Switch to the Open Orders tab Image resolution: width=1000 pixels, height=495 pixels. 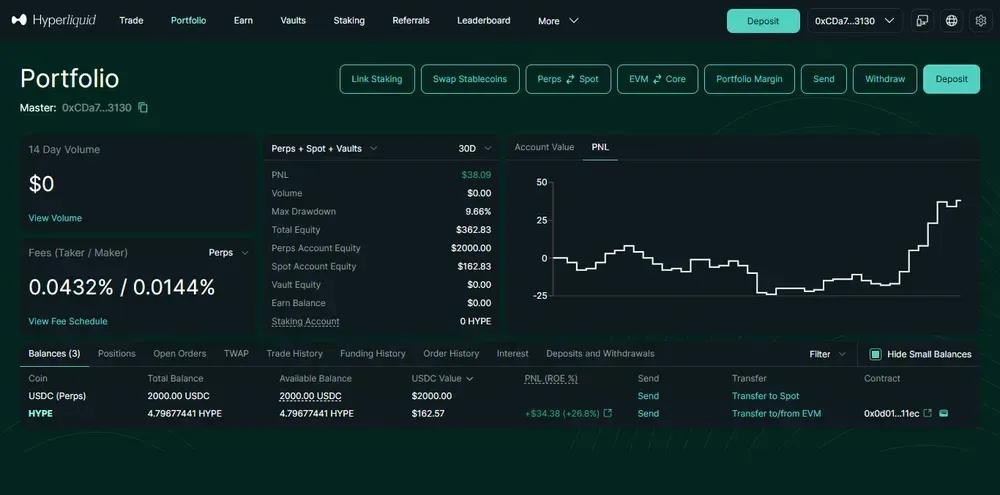tap(179, 353)
